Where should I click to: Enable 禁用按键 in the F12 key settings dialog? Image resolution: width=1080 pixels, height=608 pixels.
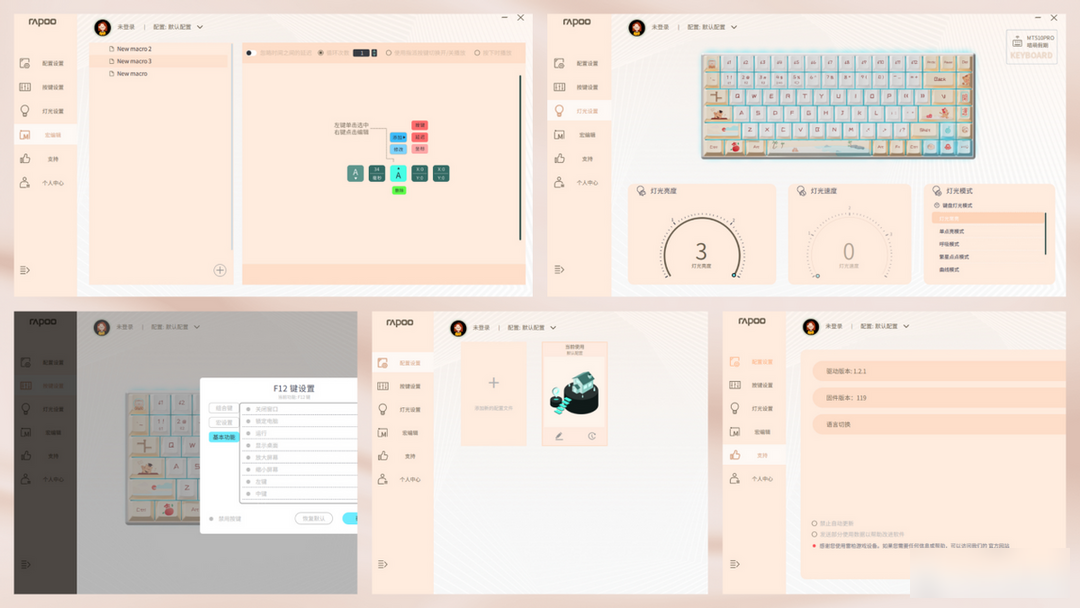click(211, 518)
